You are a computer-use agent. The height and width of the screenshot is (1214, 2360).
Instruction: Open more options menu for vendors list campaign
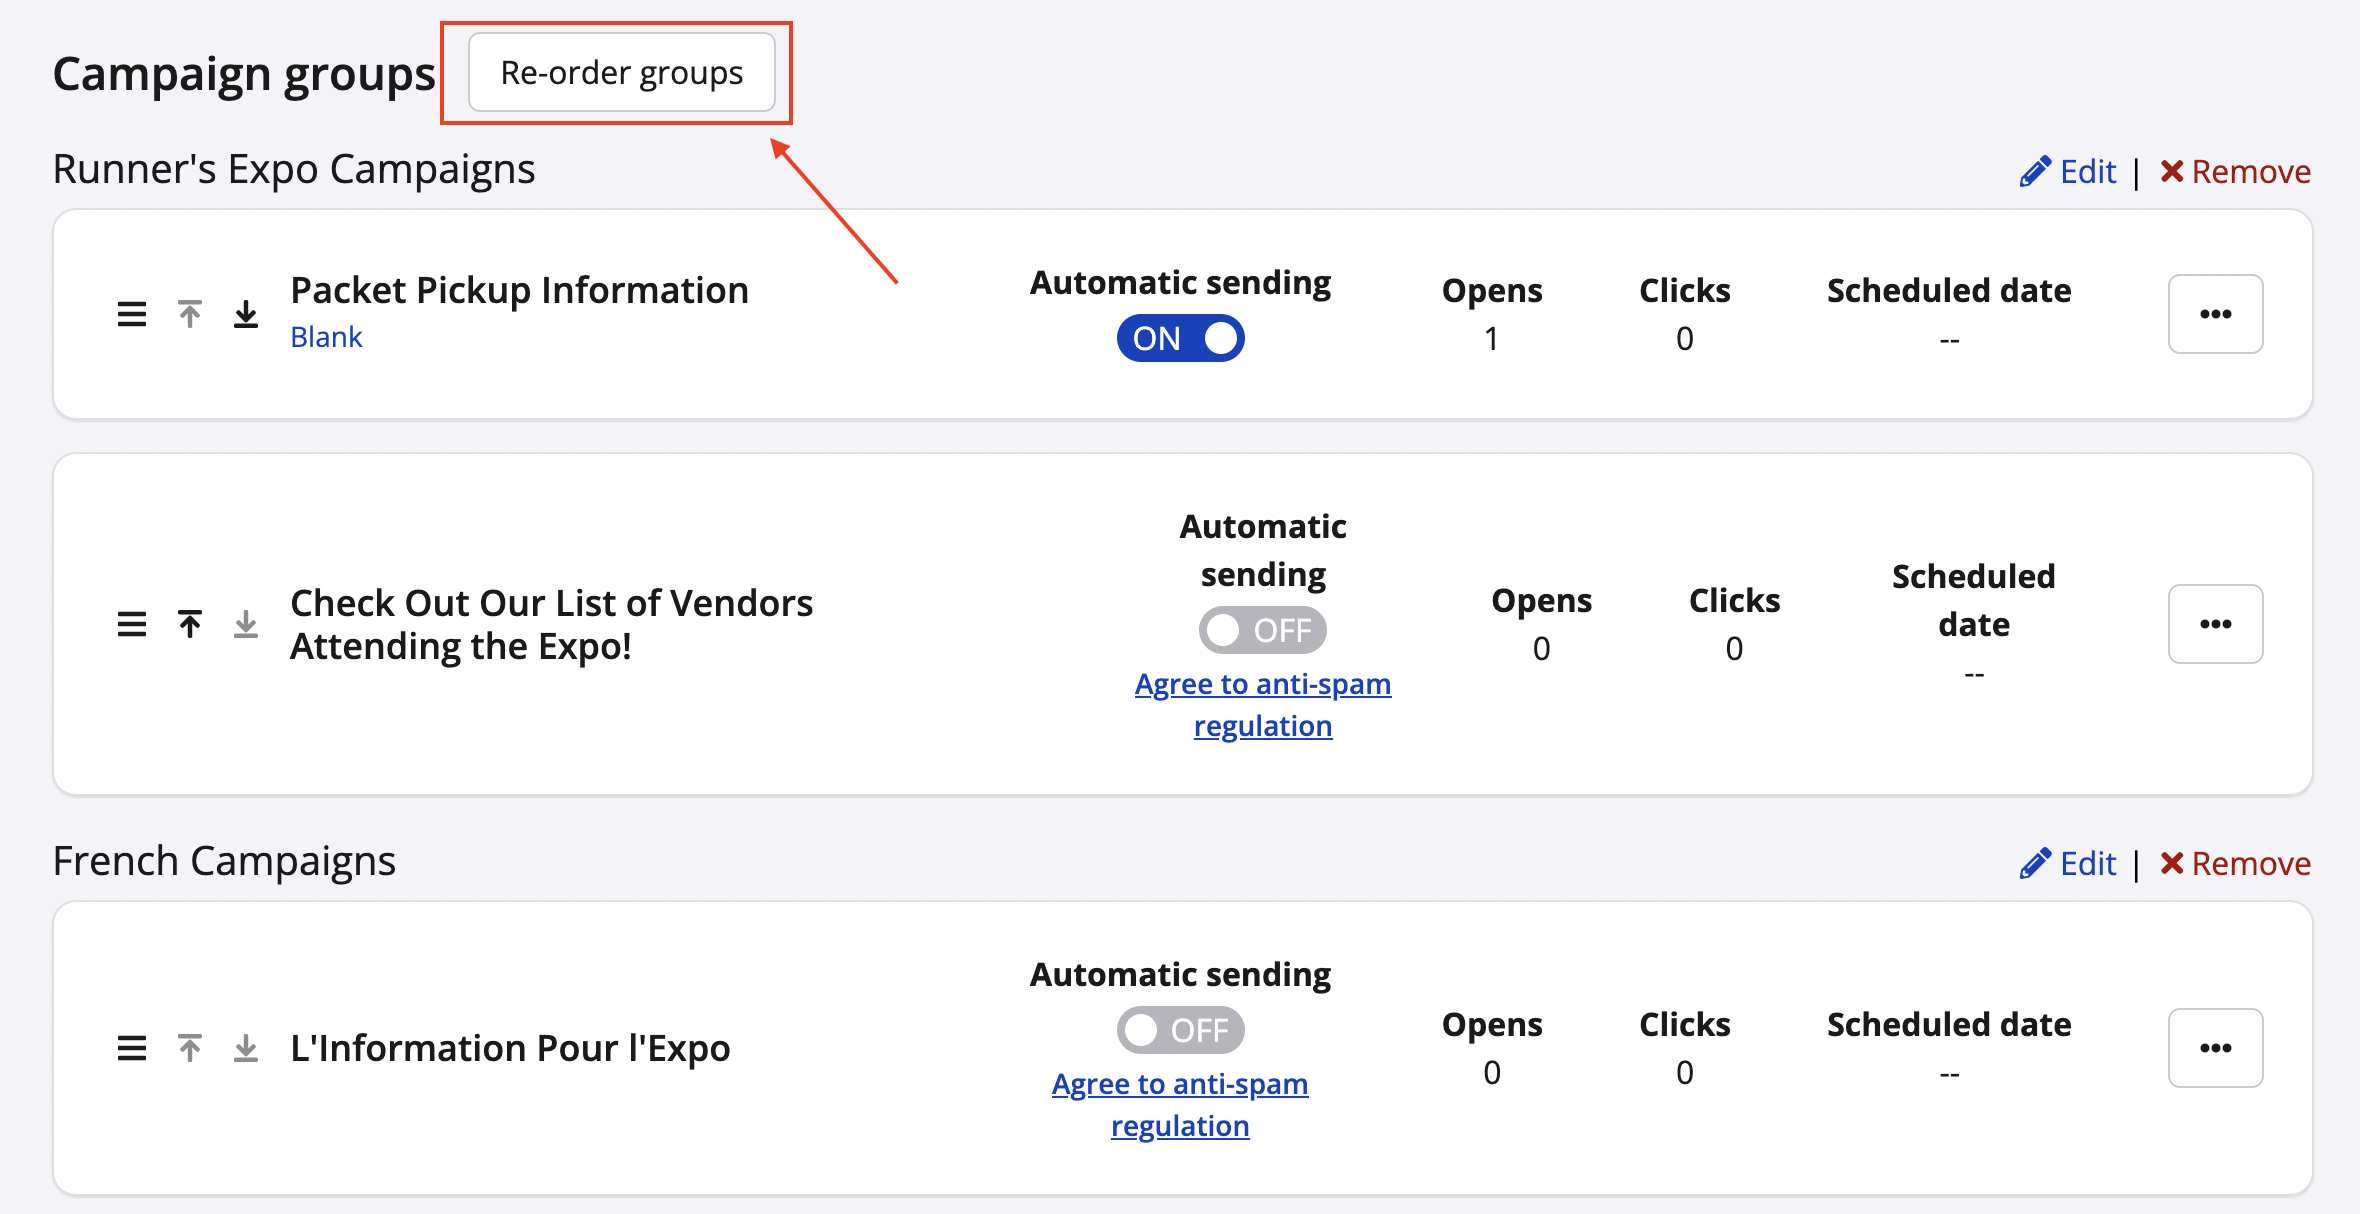tap(2215, 624)
